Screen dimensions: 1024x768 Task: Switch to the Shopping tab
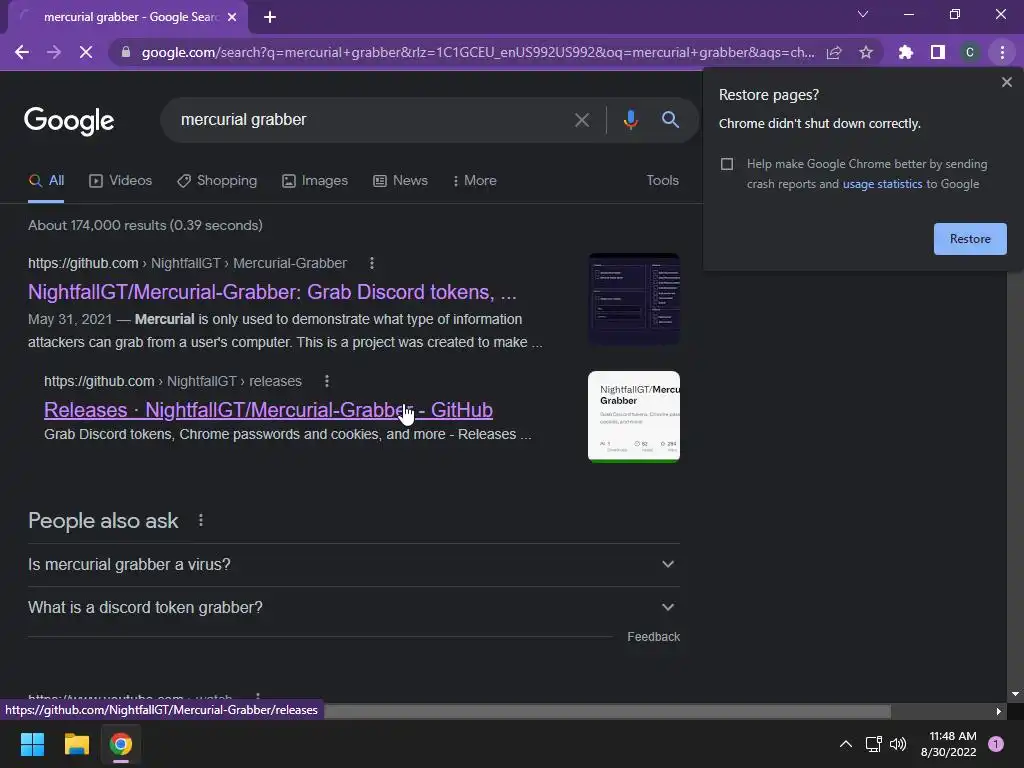point(217,181)
